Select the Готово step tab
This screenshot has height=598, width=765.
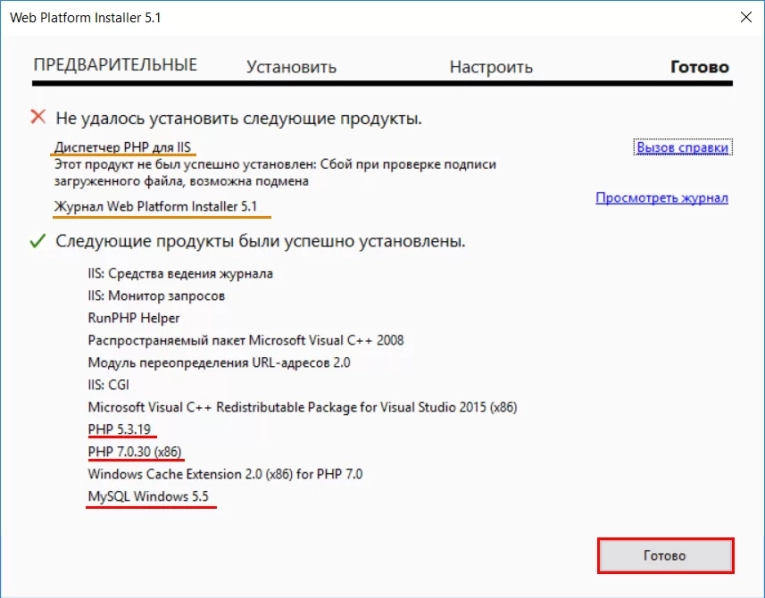pyautogui.click(x=700, y=67)
